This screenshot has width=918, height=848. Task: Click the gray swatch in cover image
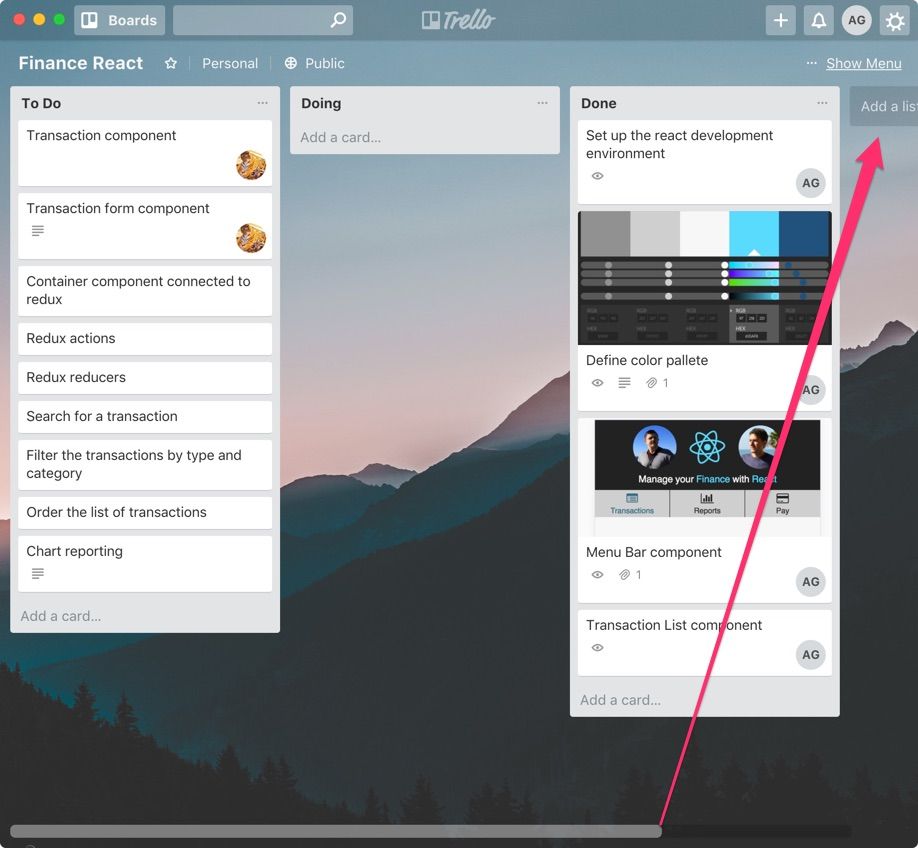[x=604, y=234]
